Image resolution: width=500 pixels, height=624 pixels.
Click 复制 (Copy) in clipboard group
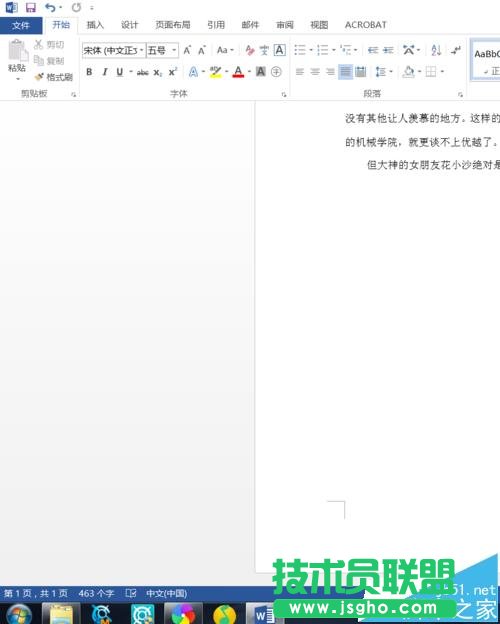point(49,61)
